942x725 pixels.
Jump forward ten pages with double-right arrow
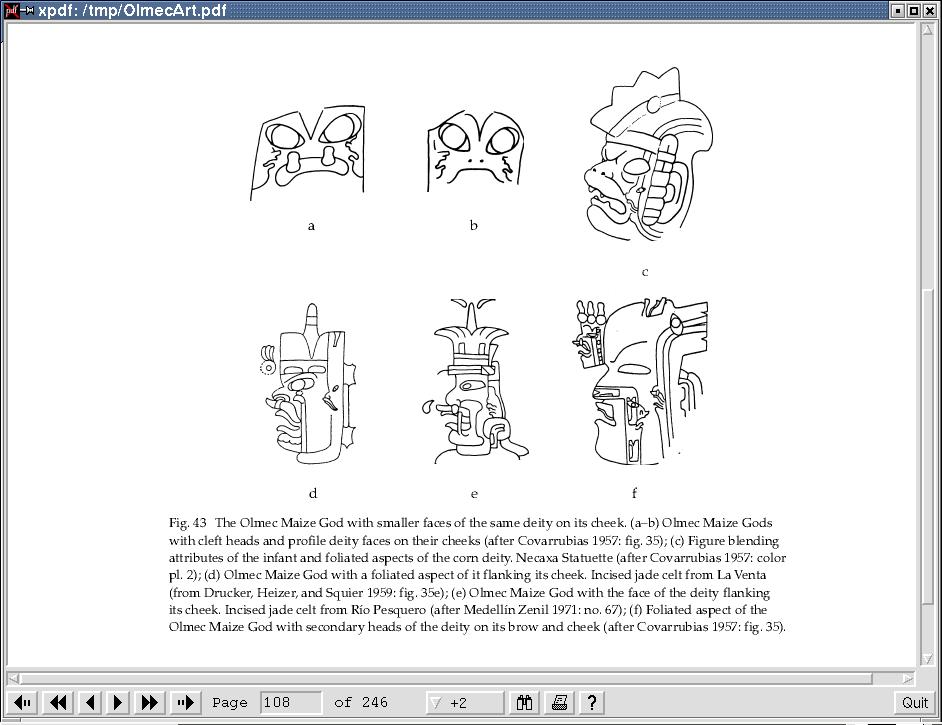tap(150, 702)
